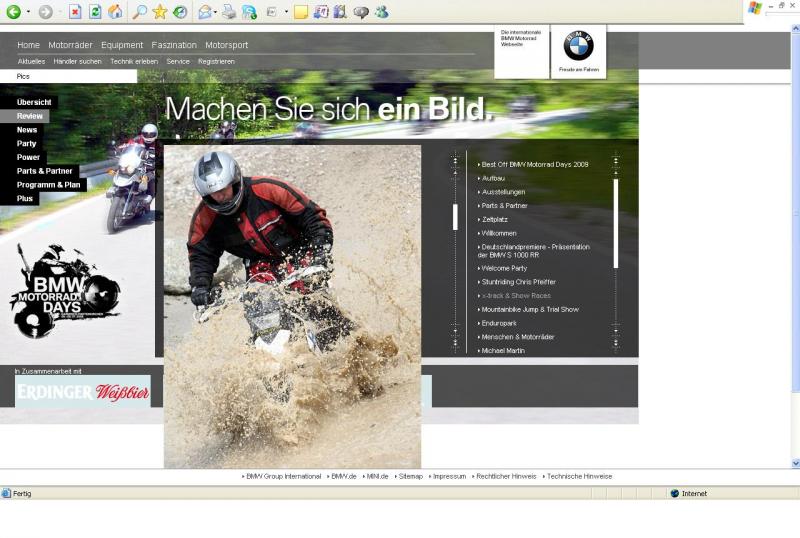Click the Impressum footer link
This screenshot has width=800, height=538.
tap(449, 476)
